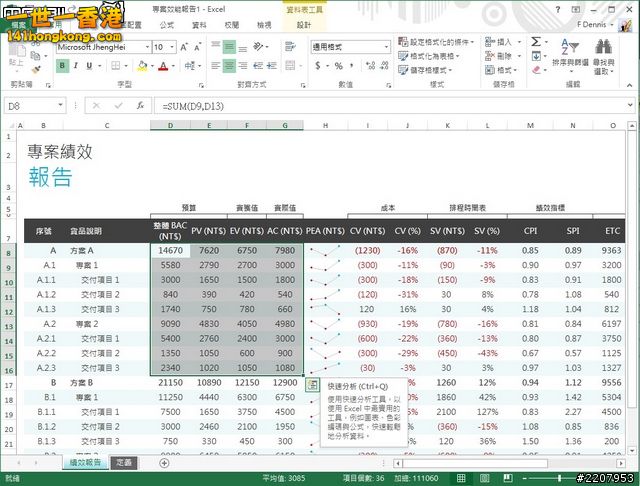Click the Find and Select binoculars icon
Image resolution: width=640 pixels, height=486 pixels.
coord(603,47)
